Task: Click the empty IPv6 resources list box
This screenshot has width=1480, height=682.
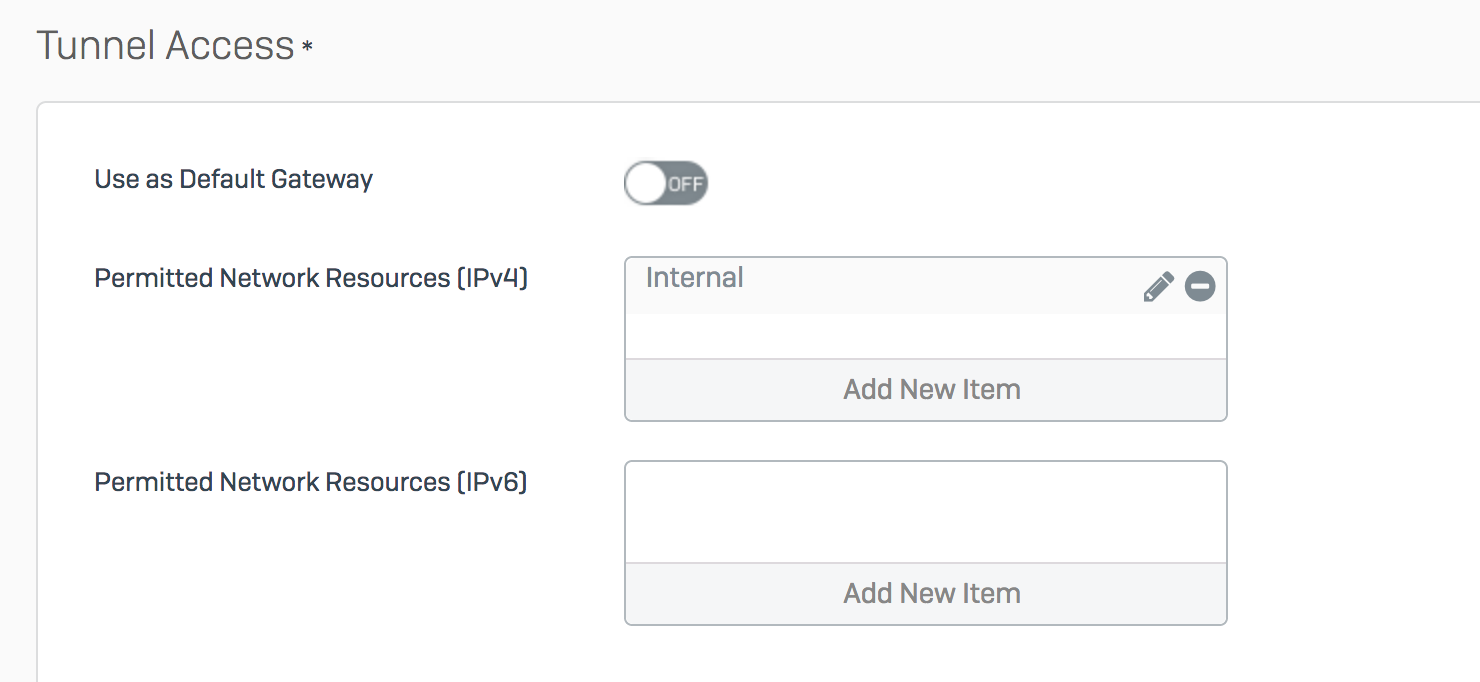Action: click(x=926, y=512)
